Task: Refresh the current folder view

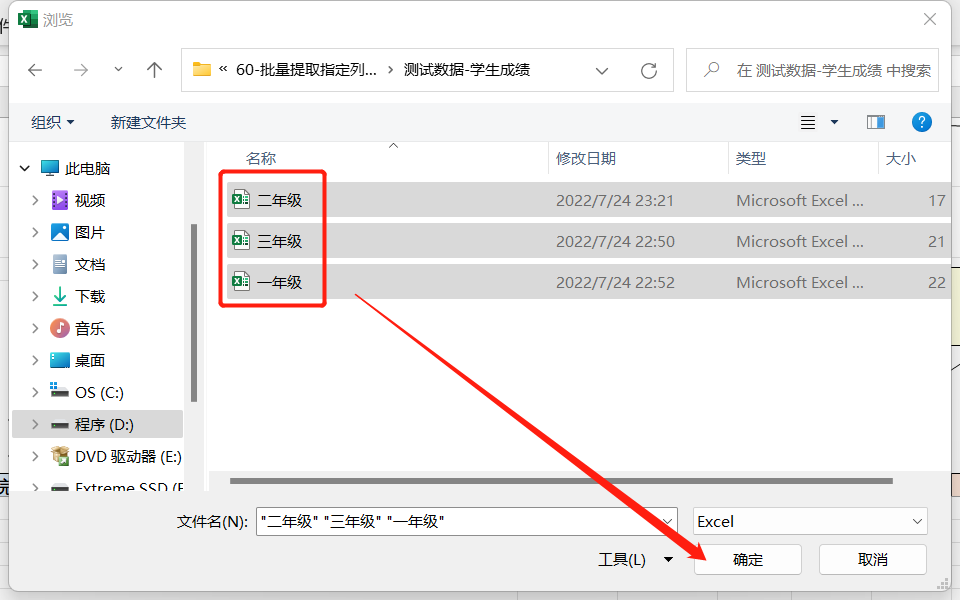Action: pos(649,71)
